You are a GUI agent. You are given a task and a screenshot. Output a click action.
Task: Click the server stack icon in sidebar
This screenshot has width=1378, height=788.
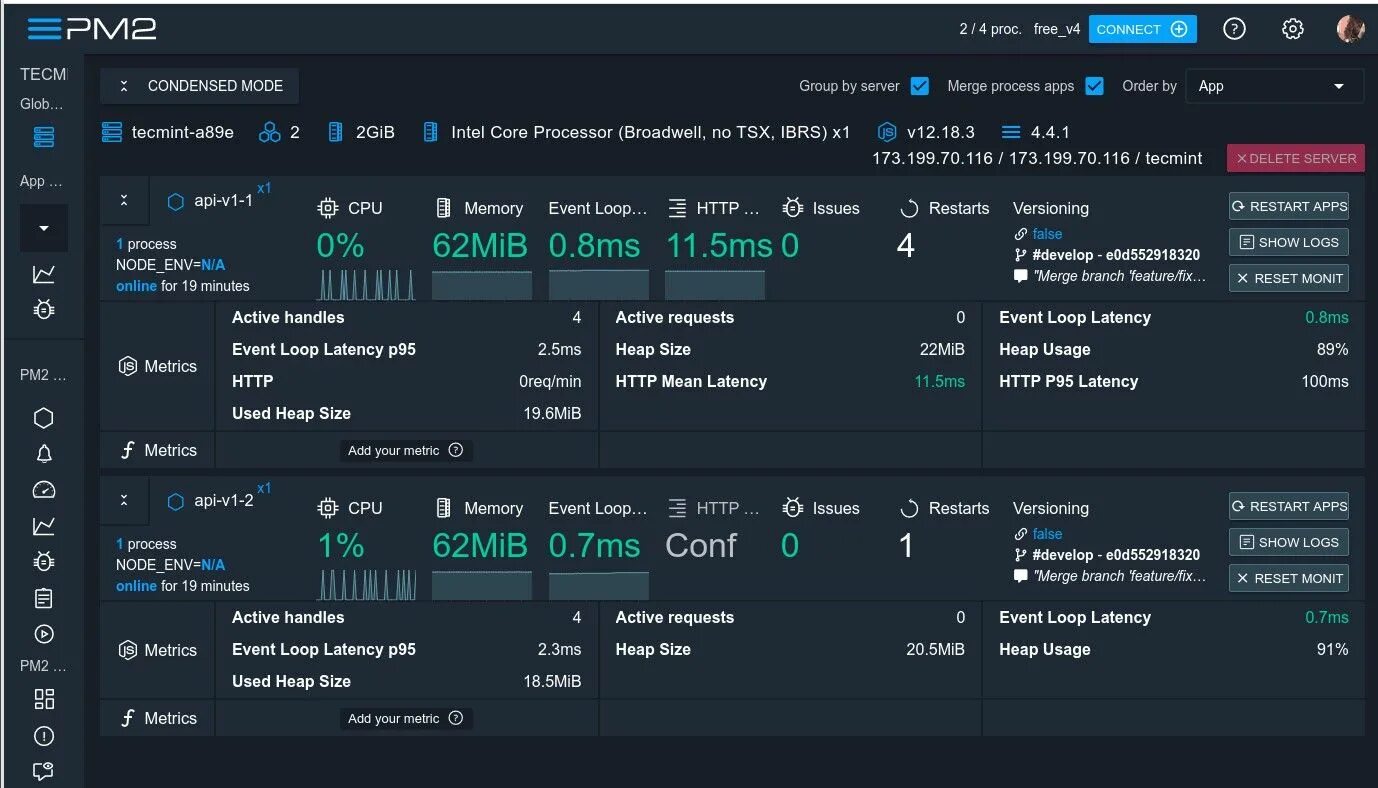(x=44, y=137)
